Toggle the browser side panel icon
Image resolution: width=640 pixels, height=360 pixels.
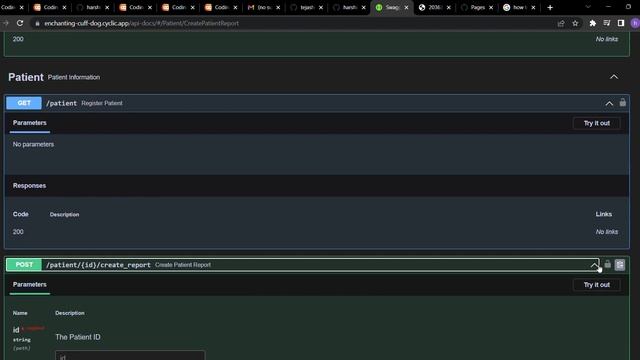click(x=621, y=24)
